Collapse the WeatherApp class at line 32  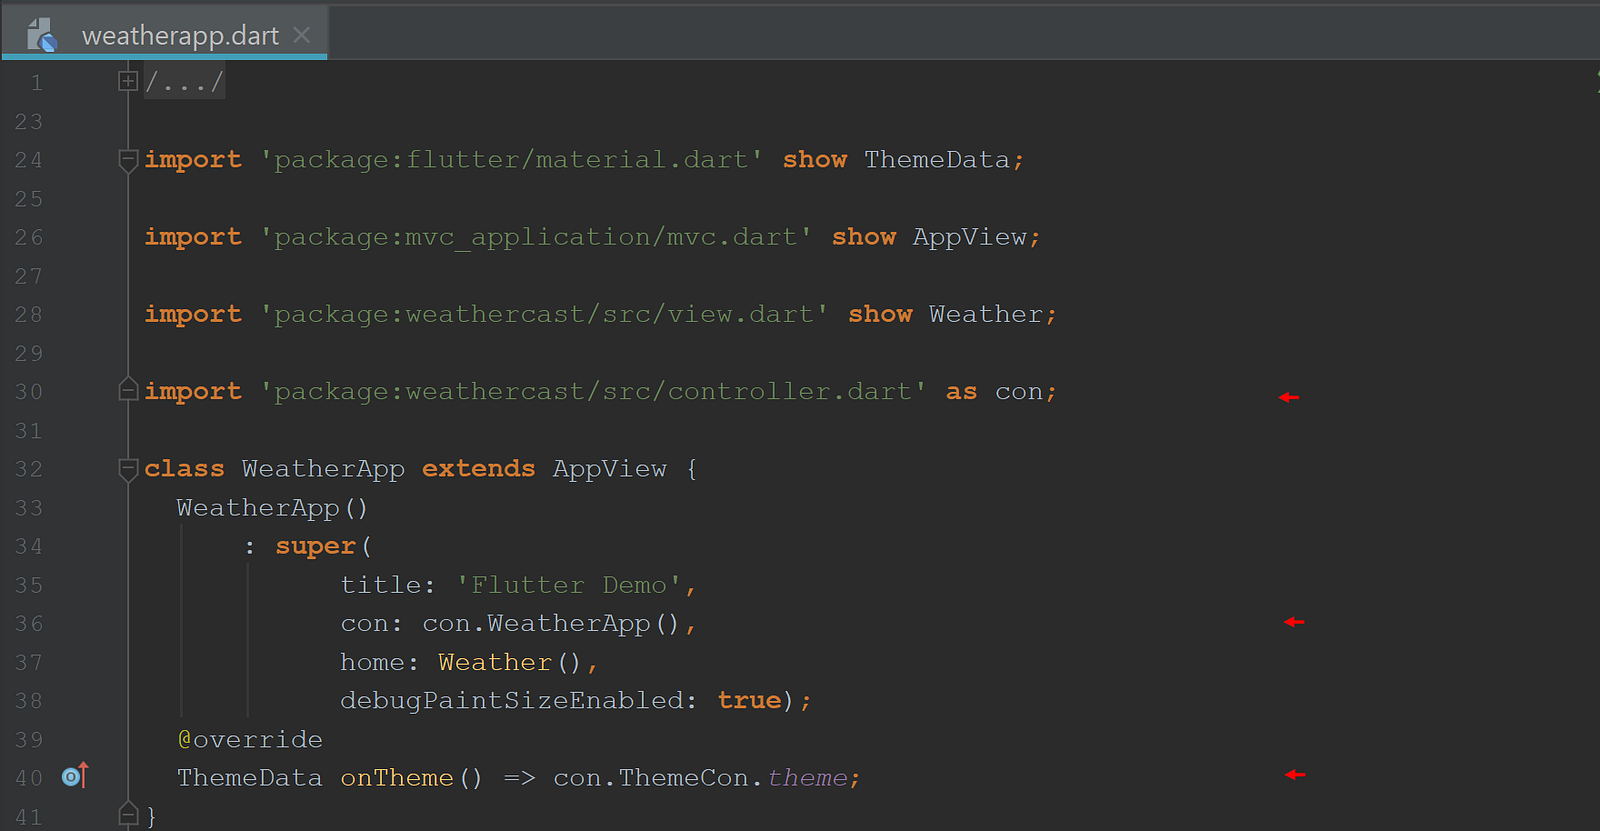[x=128, y=469]
